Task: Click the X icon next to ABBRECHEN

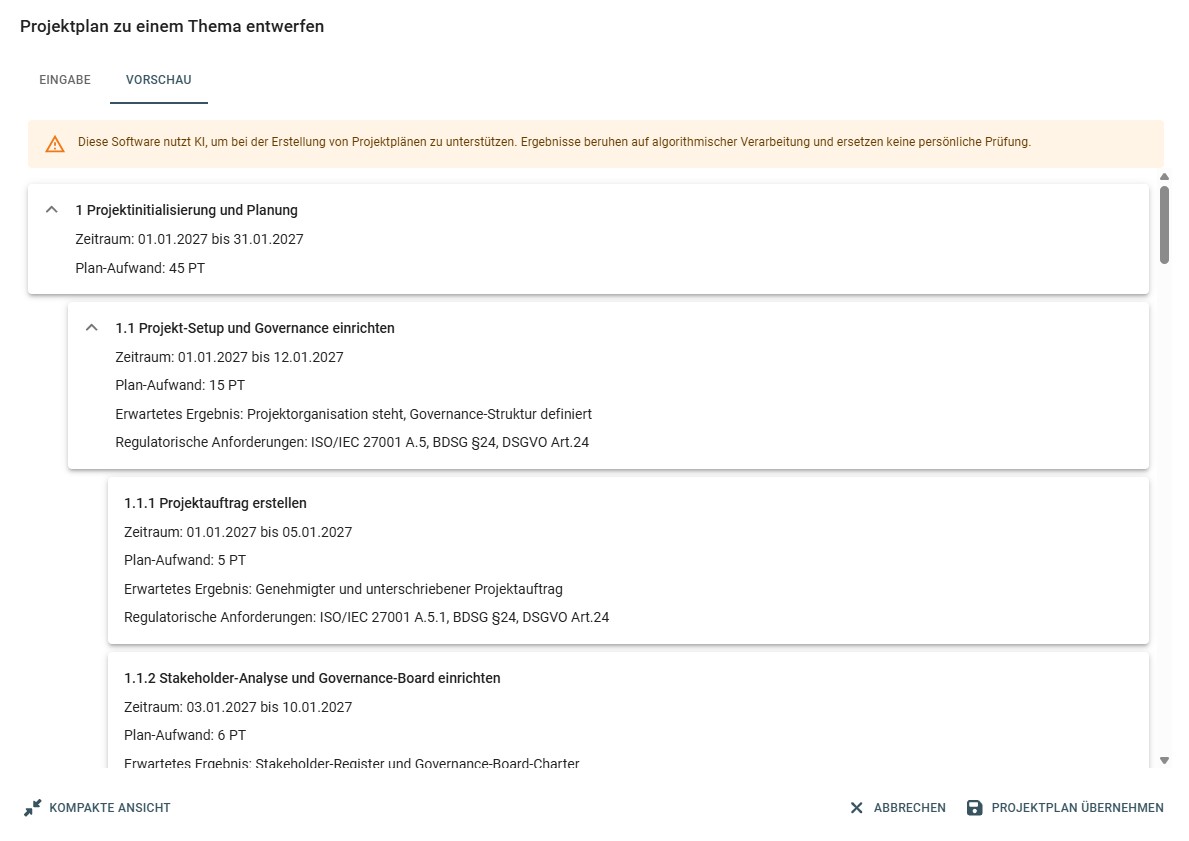Action: click(856, 807)
